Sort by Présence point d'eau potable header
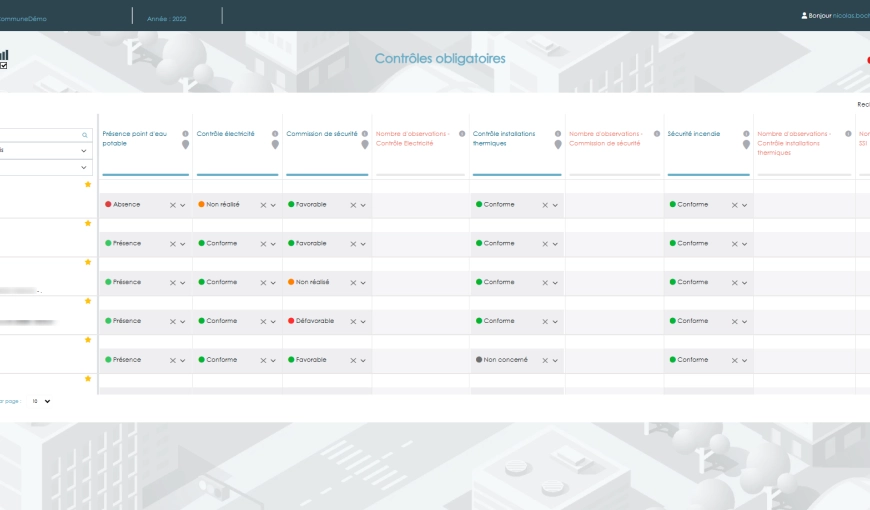Screen dimensions: 870x510 tap(134, 139)
